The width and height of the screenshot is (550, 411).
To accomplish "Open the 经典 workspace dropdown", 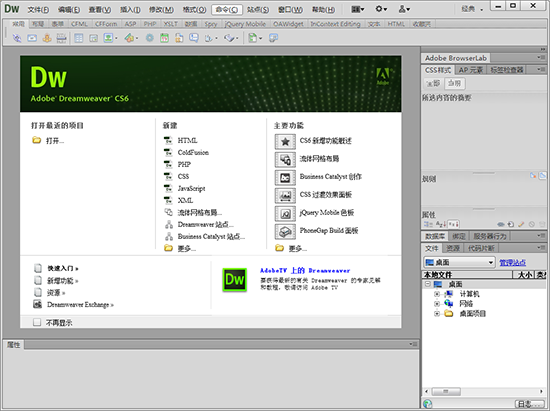I will [472, 9].
